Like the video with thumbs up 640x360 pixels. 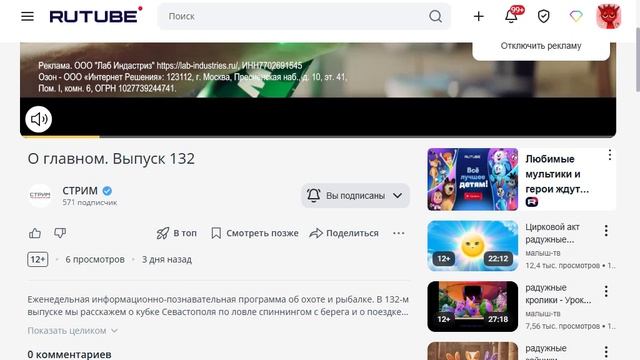(x=35, y=233)
